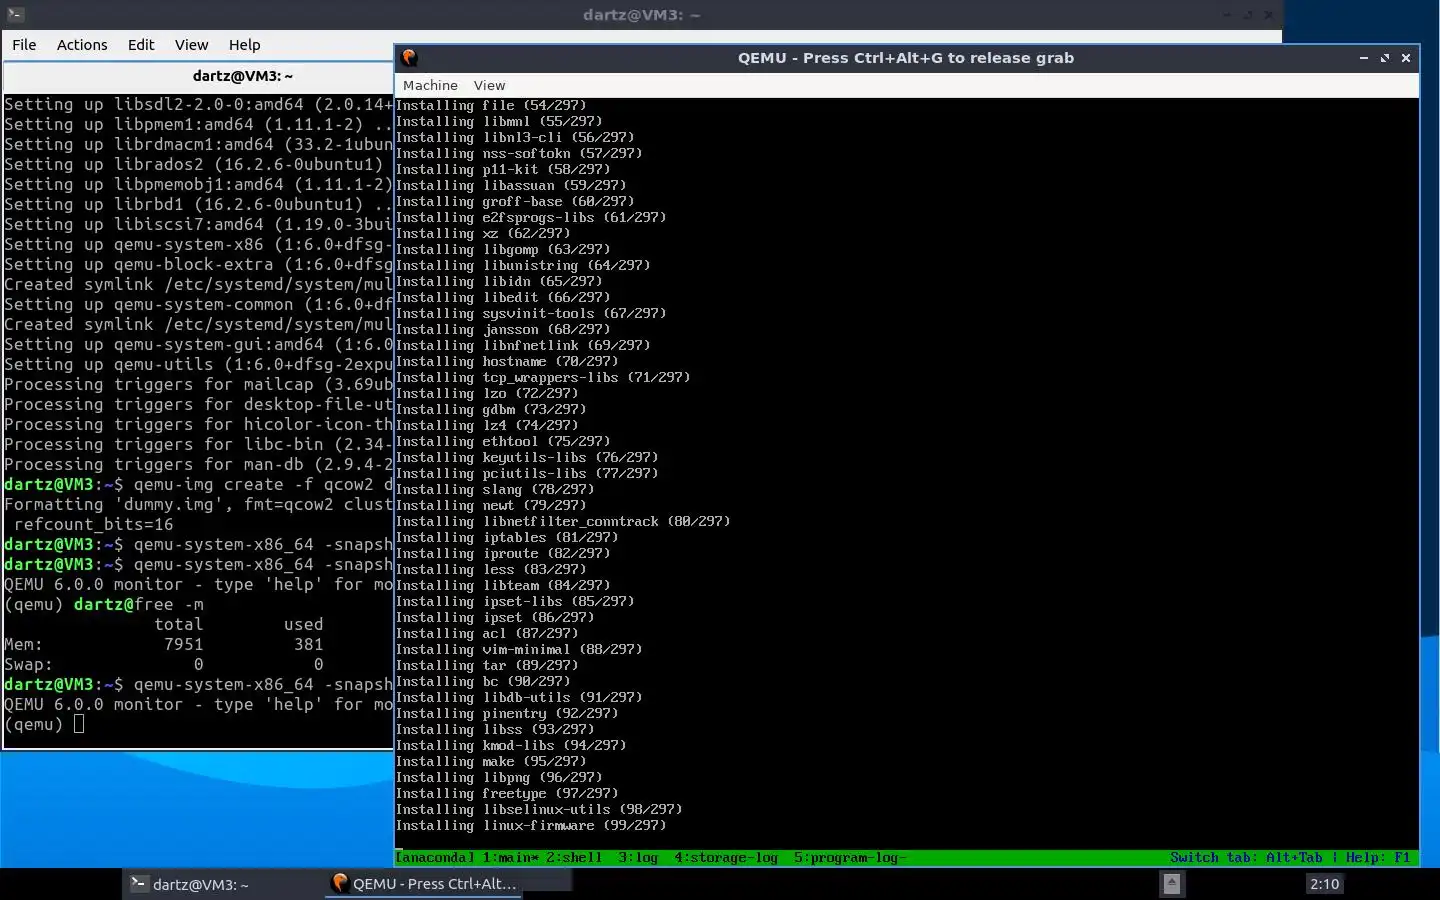Click the QEMU window title text

tap(906, 58)
